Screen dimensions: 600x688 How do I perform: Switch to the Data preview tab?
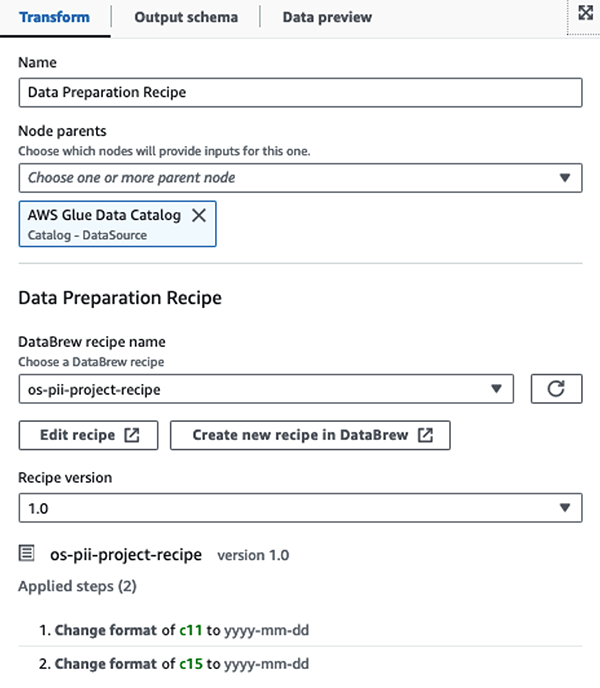(327, 17)
